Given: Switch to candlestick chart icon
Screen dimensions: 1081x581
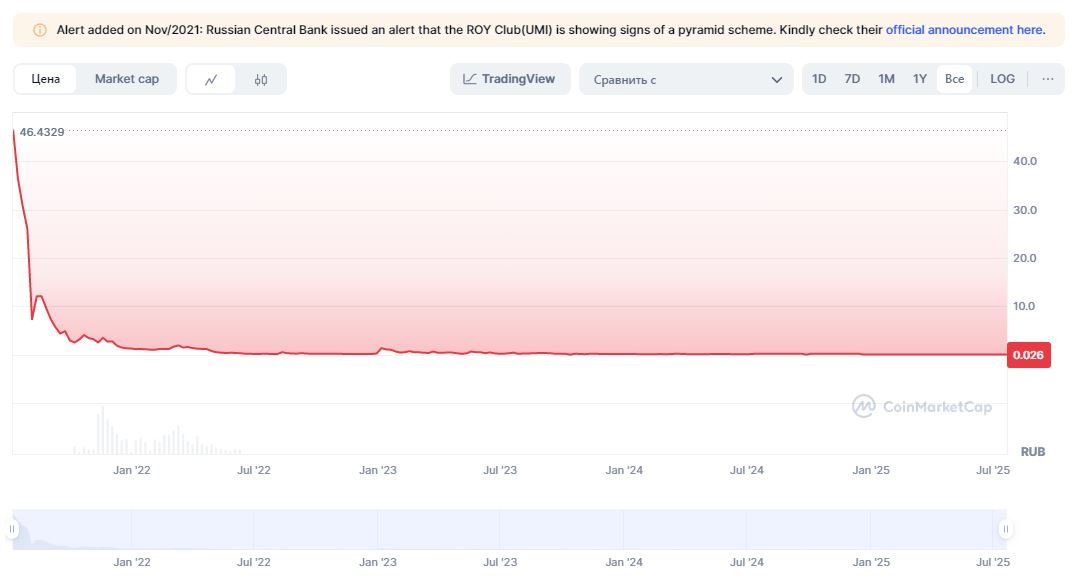Looking at the screenshot, I should pos(261,80).
